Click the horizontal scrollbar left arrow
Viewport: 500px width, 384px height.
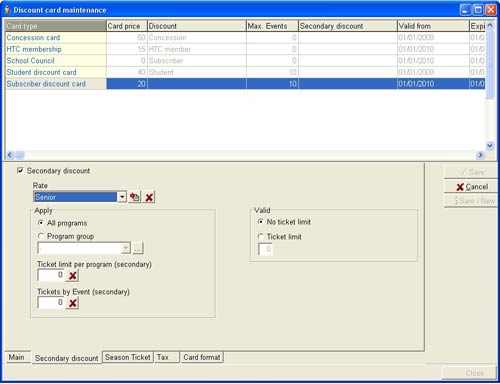(x=10, y=155)
